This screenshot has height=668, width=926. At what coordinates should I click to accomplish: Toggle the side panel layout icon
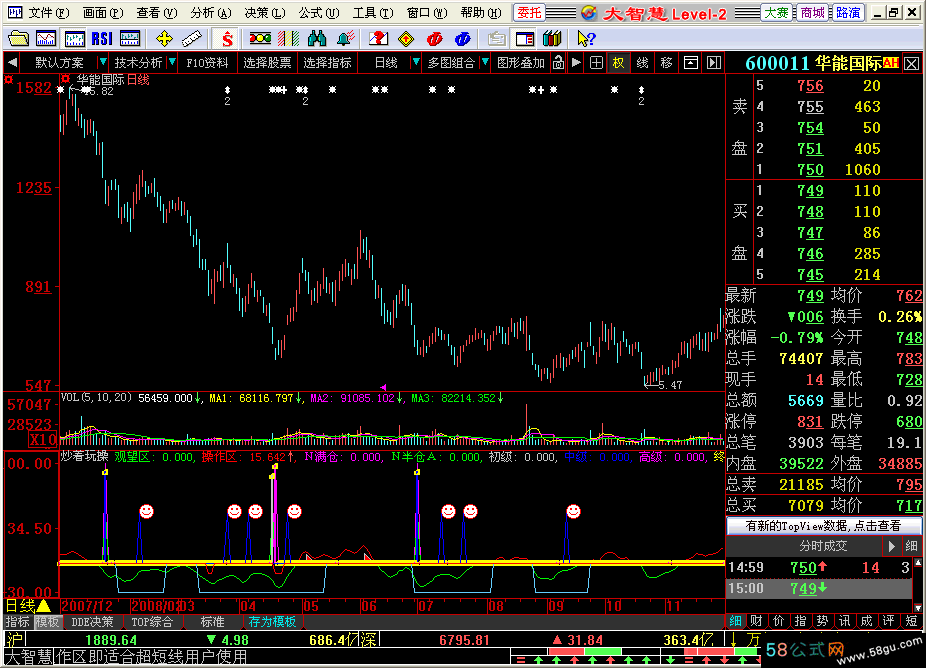[524, 39]
